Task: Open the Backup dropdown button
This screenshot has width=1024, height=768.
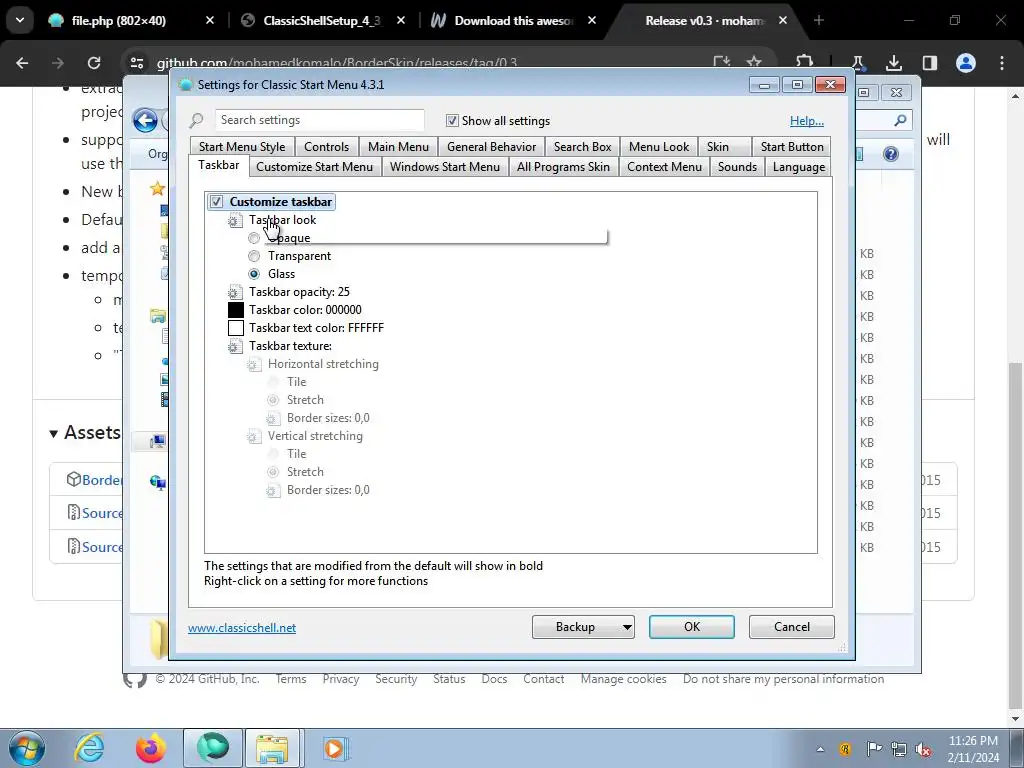Action: tap(583, 627)
